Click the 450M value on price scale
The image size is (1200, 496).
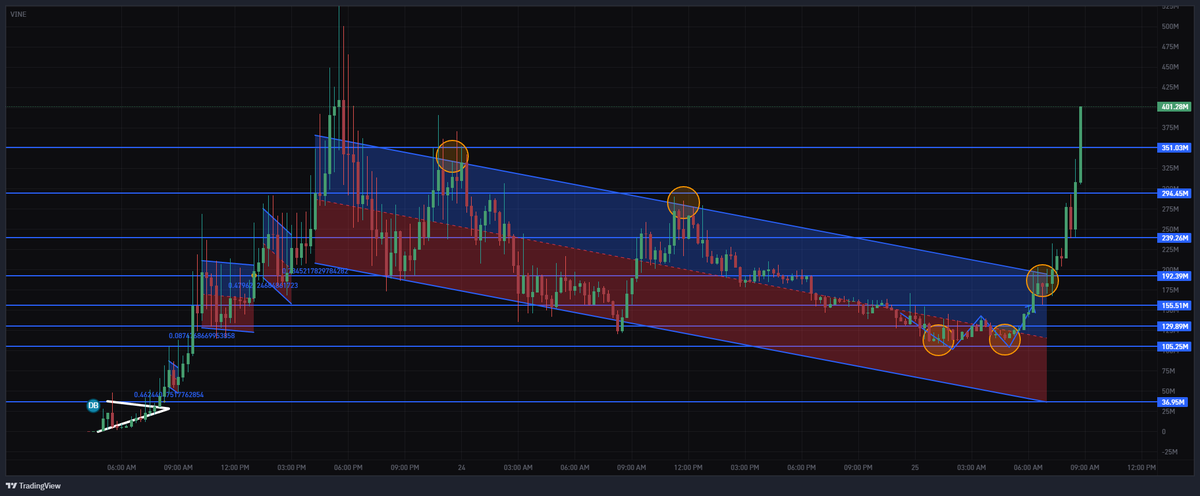point(1169,67)
